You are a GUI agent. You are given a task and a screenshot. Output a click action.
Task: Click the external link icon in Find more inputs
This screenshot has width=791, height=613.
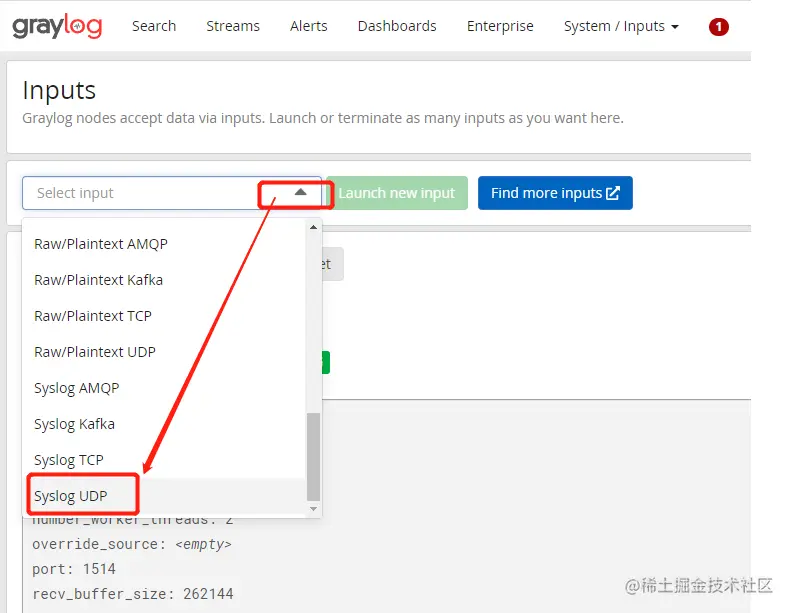[x=612, y=193]
